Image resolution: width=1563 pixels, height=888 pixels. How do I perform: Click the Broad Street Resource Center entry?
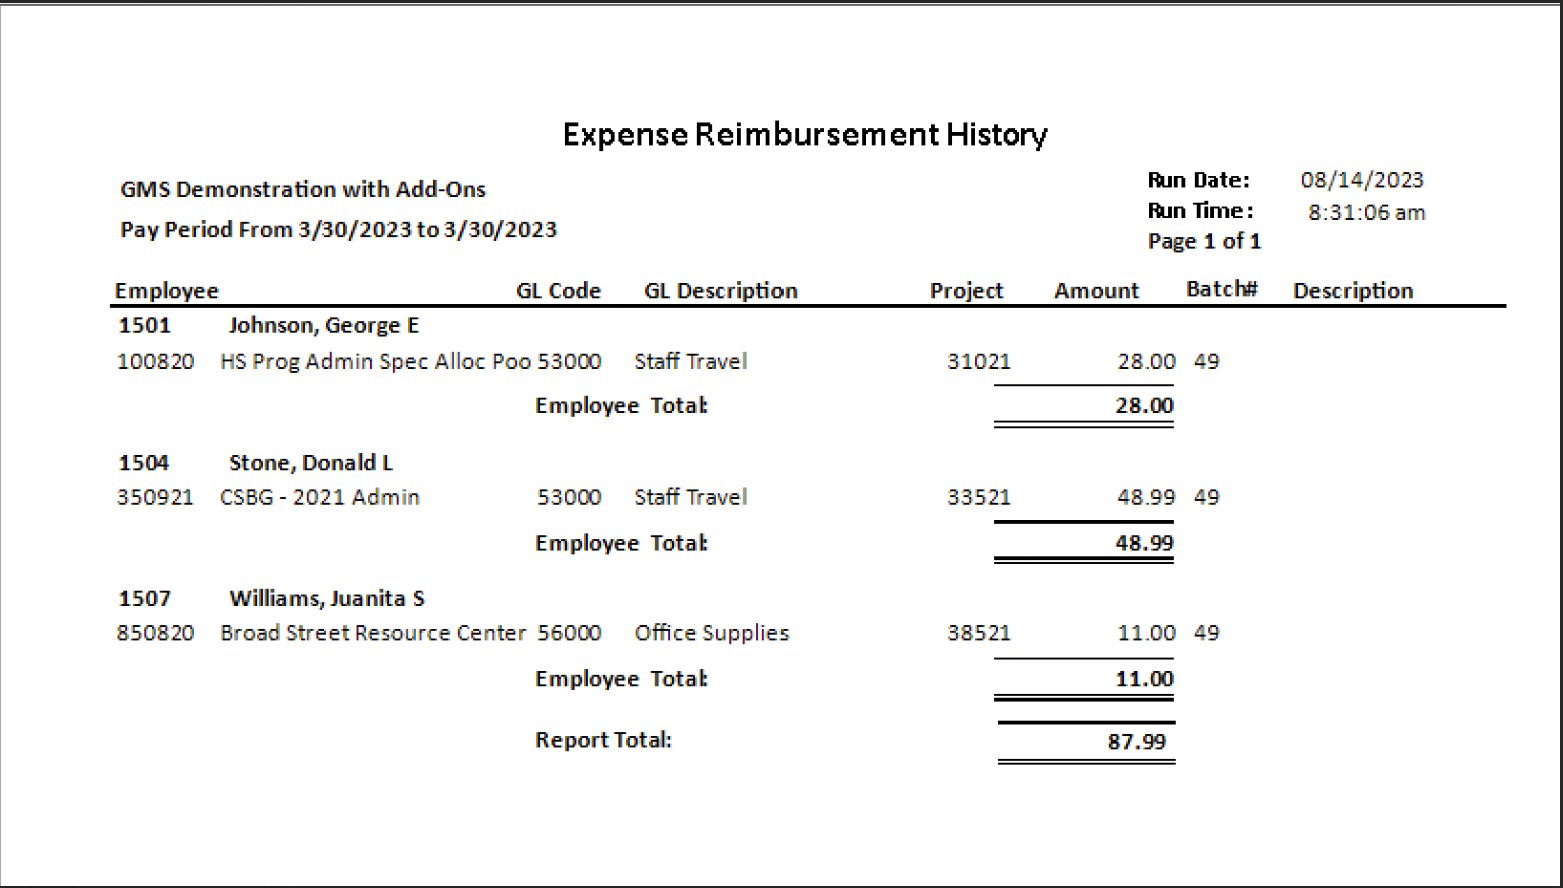373,633
